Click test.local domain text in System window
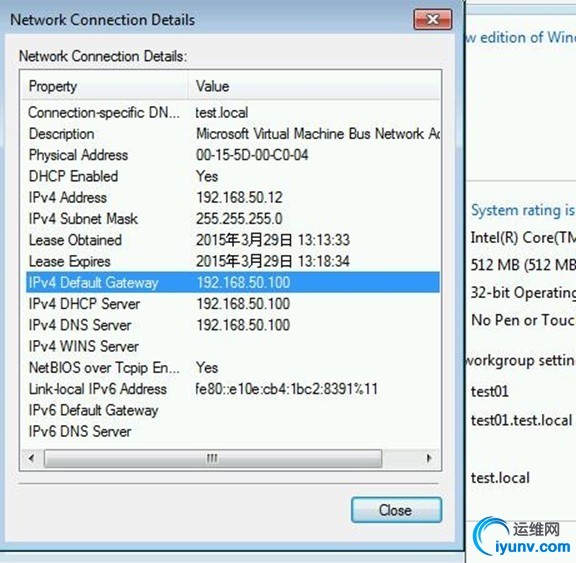Image resolution: width=576 pixels, height=563 pixels. tap(500, 478)
